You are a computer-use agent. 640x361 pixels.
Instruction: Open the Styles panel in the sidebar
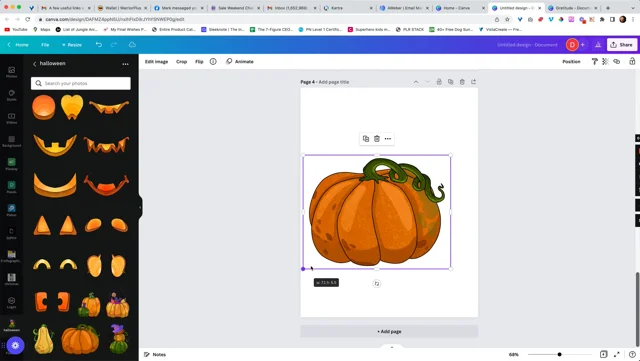(11, 96)
